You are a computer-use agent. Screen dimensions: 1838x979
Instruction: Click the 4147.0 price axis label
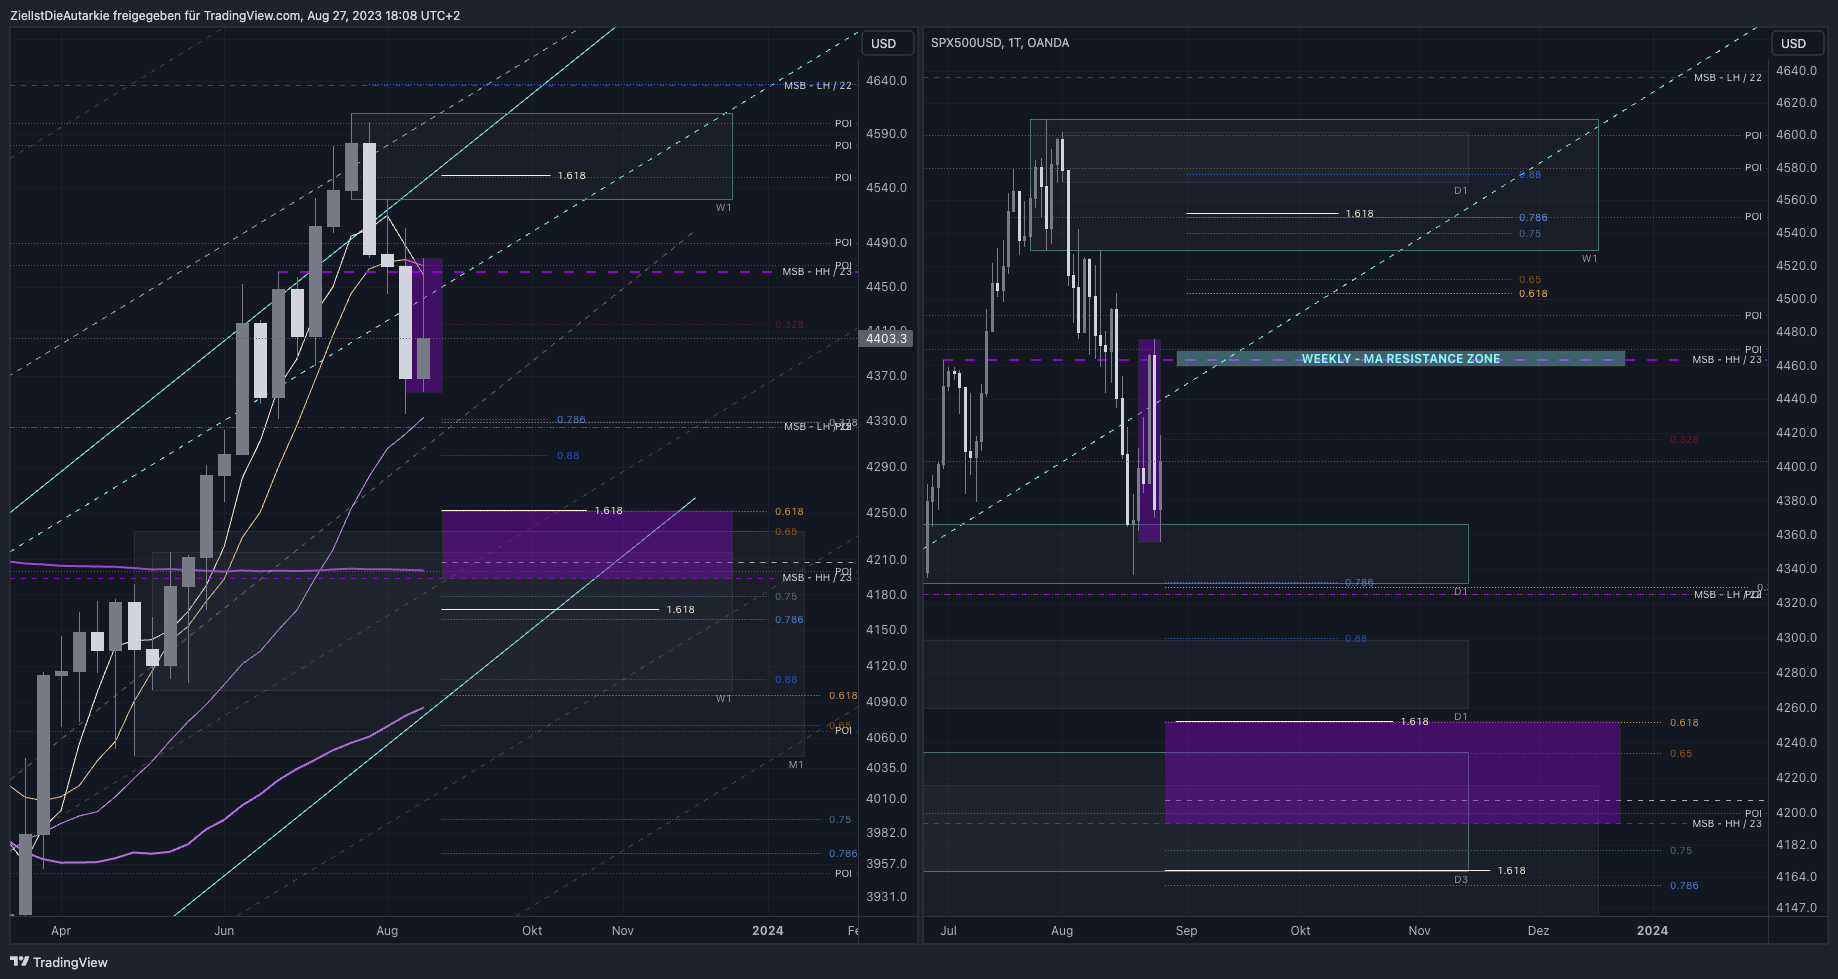click(1796, 908)
